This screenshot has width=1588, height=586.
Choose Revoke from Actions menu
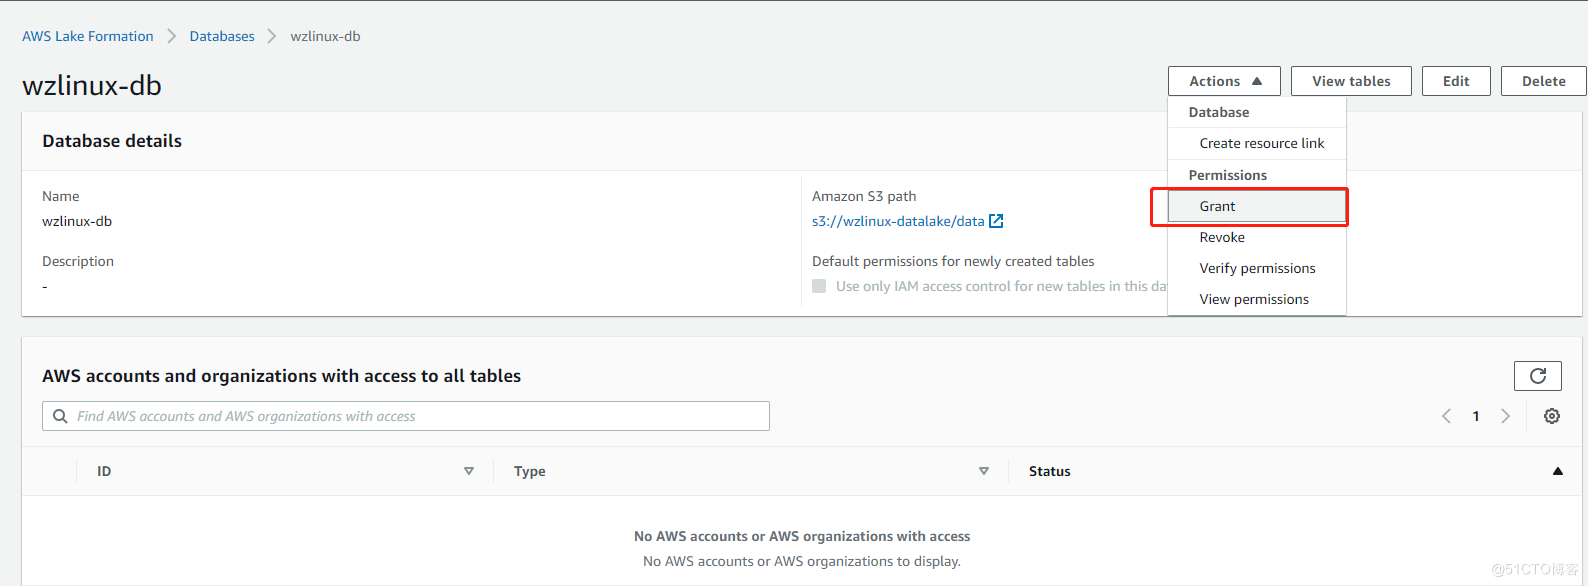point(1257,237)
